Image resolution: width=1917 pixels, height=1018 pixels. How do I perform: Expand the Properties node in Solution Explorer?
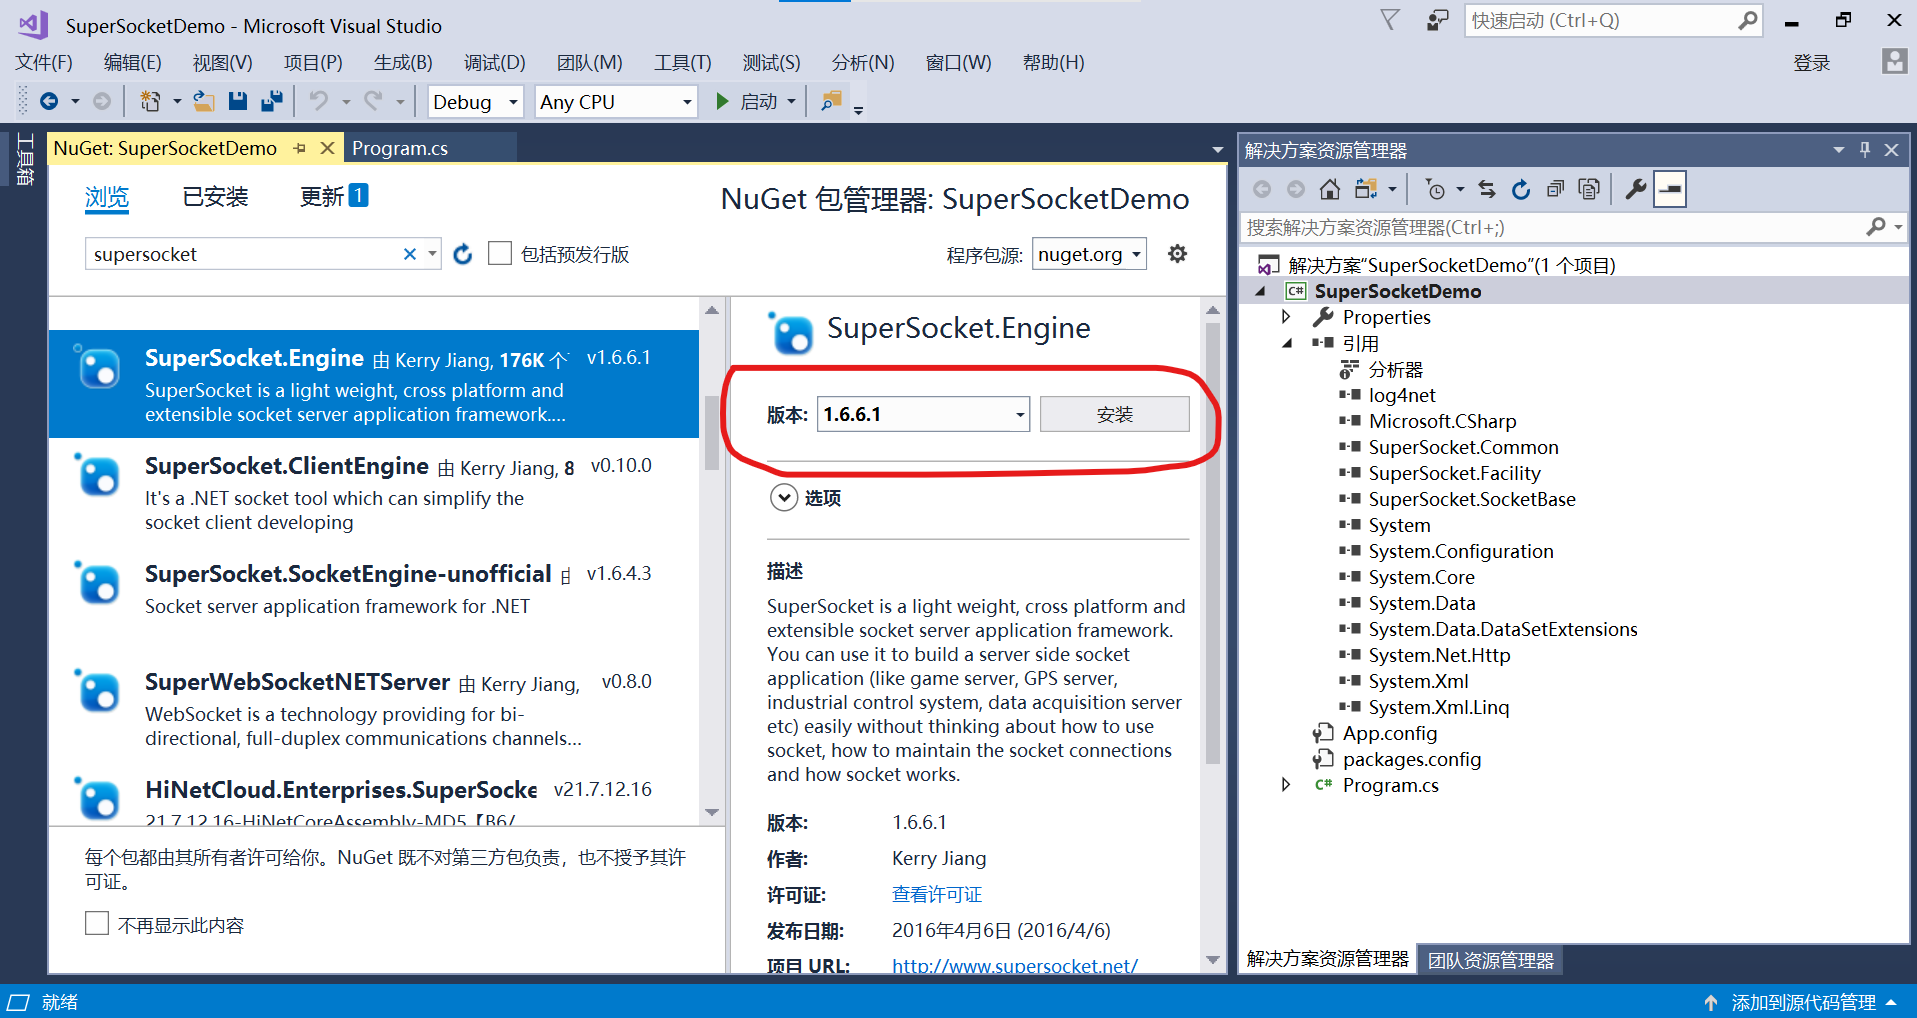coord(1286,317)
